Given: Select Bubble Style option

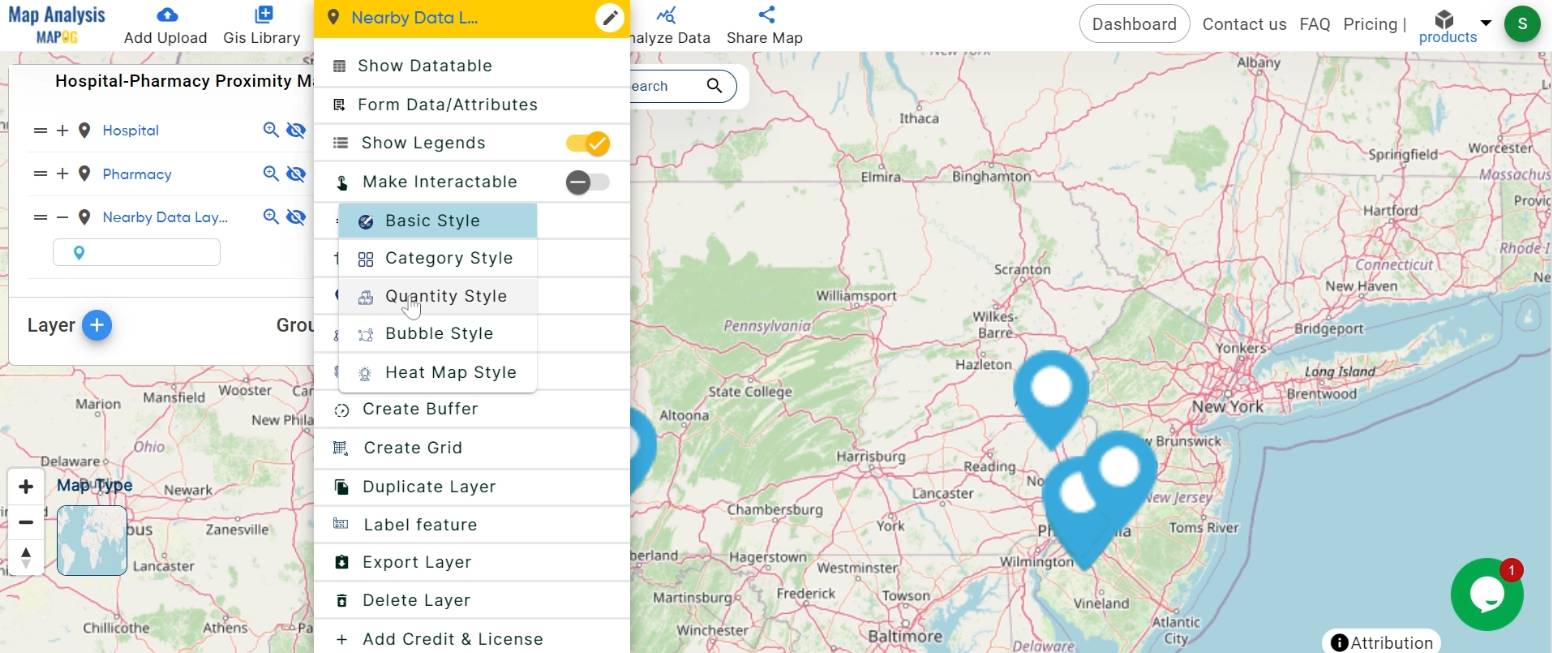Looking at the screenshot, I should pyautogui.click(x=437, y=334).
